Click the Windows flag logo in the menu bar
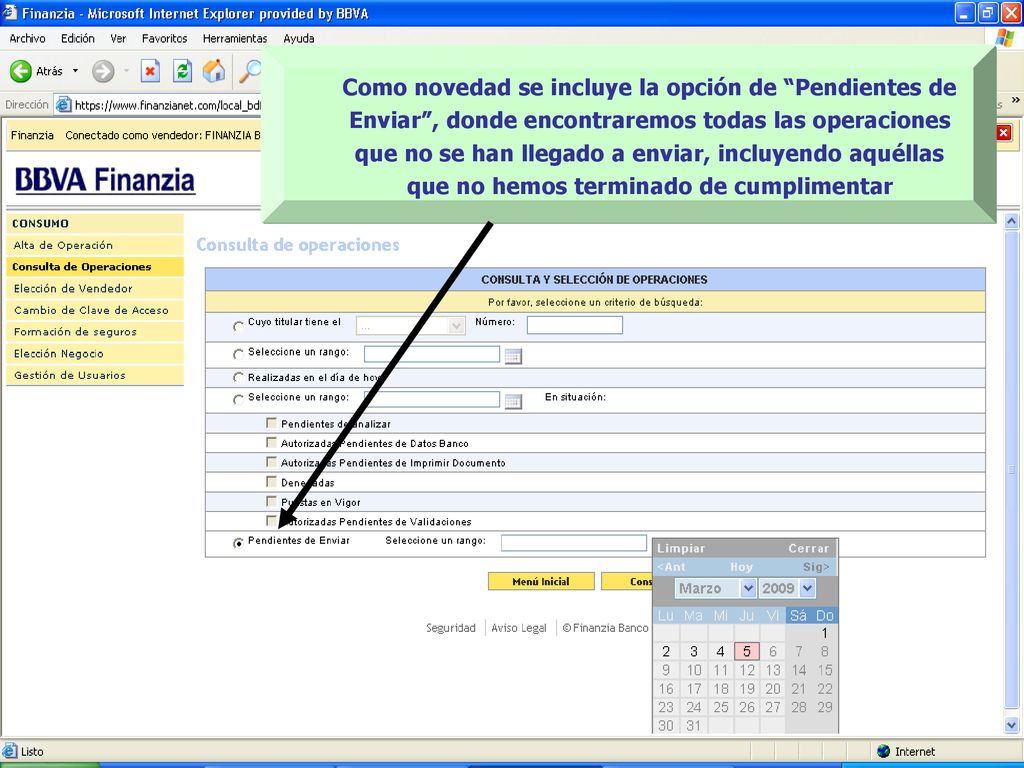1024x768 pixels. pos(1004,38)
